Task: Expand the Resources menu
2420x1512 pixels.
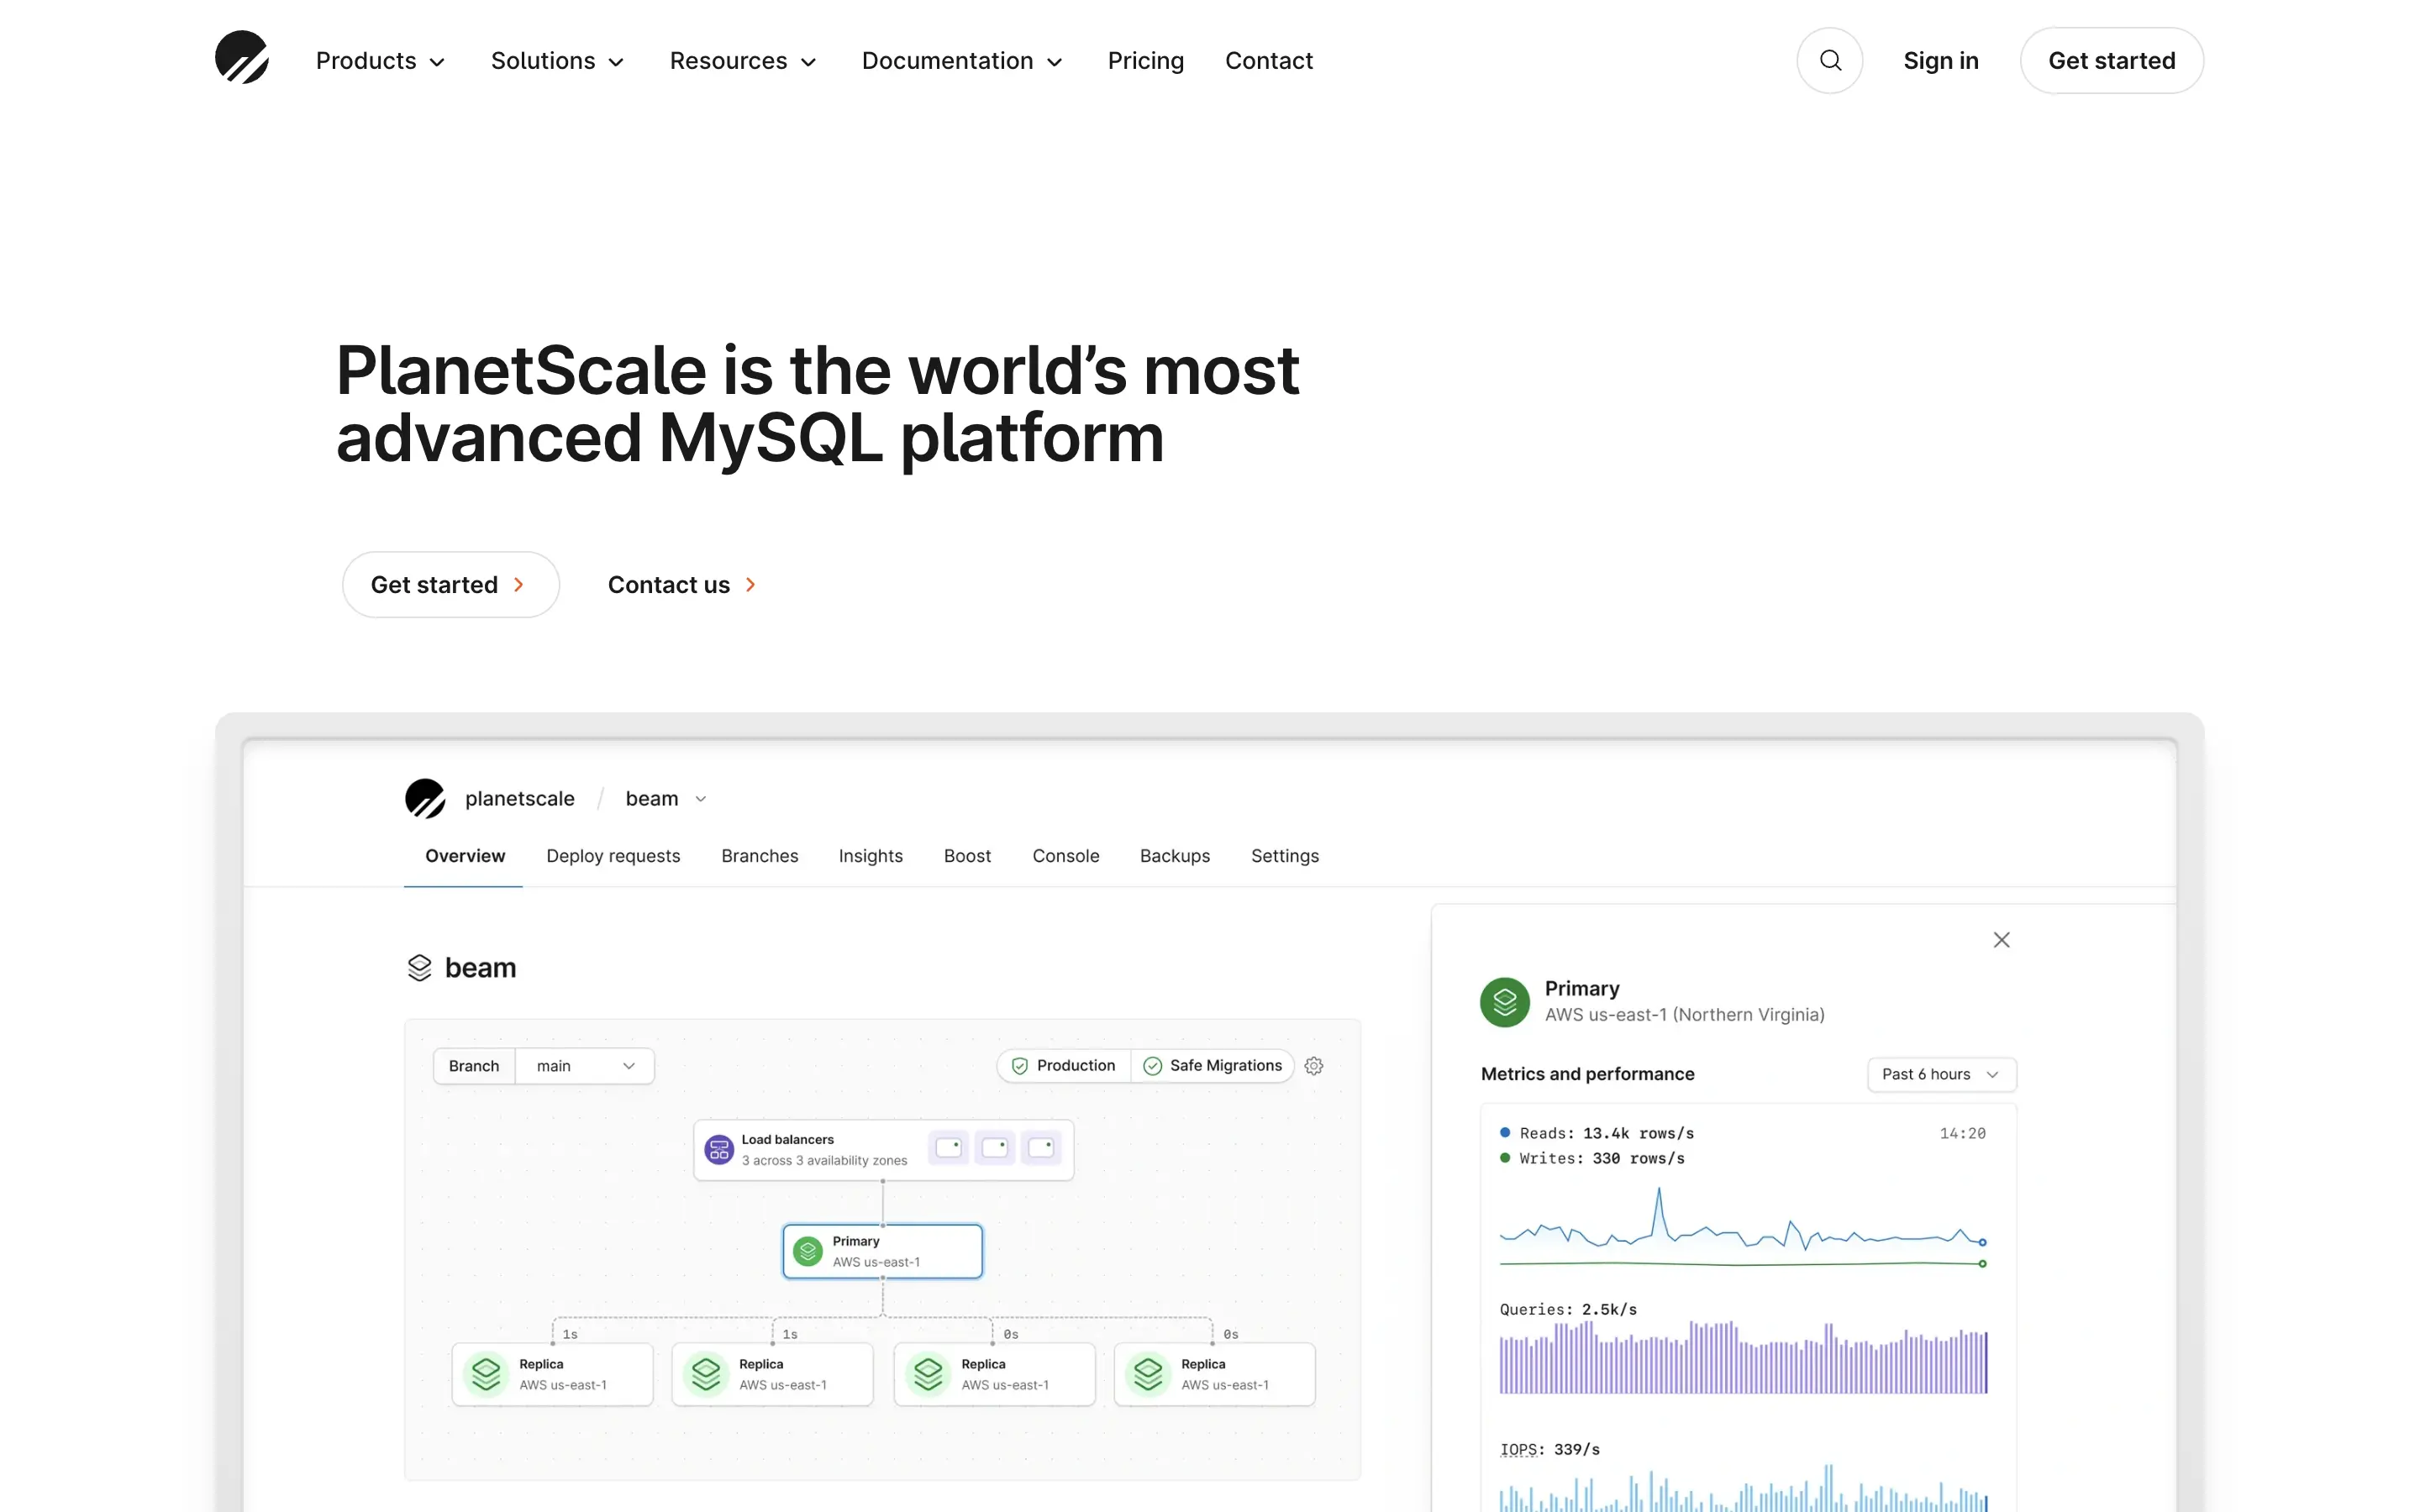Action: click(744, 61)
